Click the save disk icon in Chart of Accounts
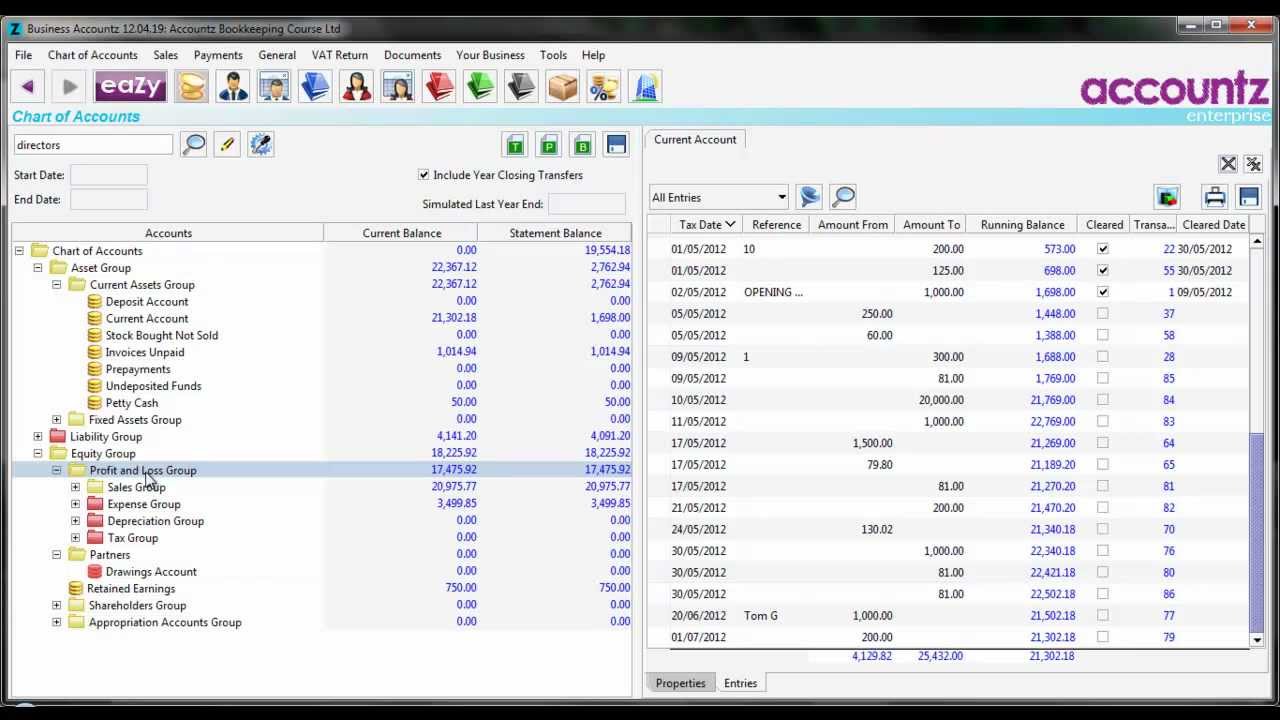The image size is (1280, 720). [x=616, y=145]
